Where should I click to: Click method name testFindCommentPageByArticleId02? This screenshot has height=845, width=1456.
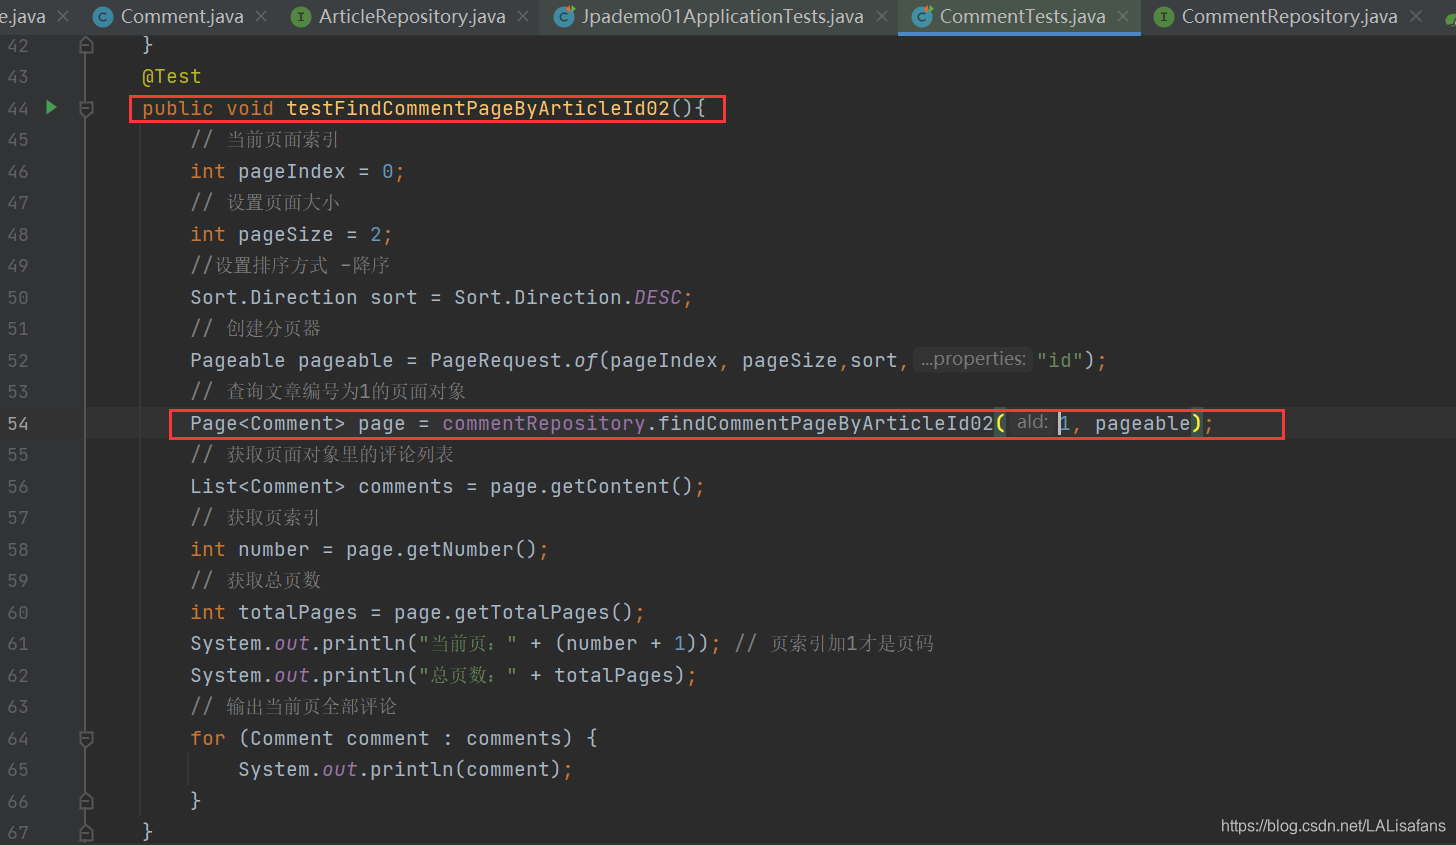[x=478, y=108]
